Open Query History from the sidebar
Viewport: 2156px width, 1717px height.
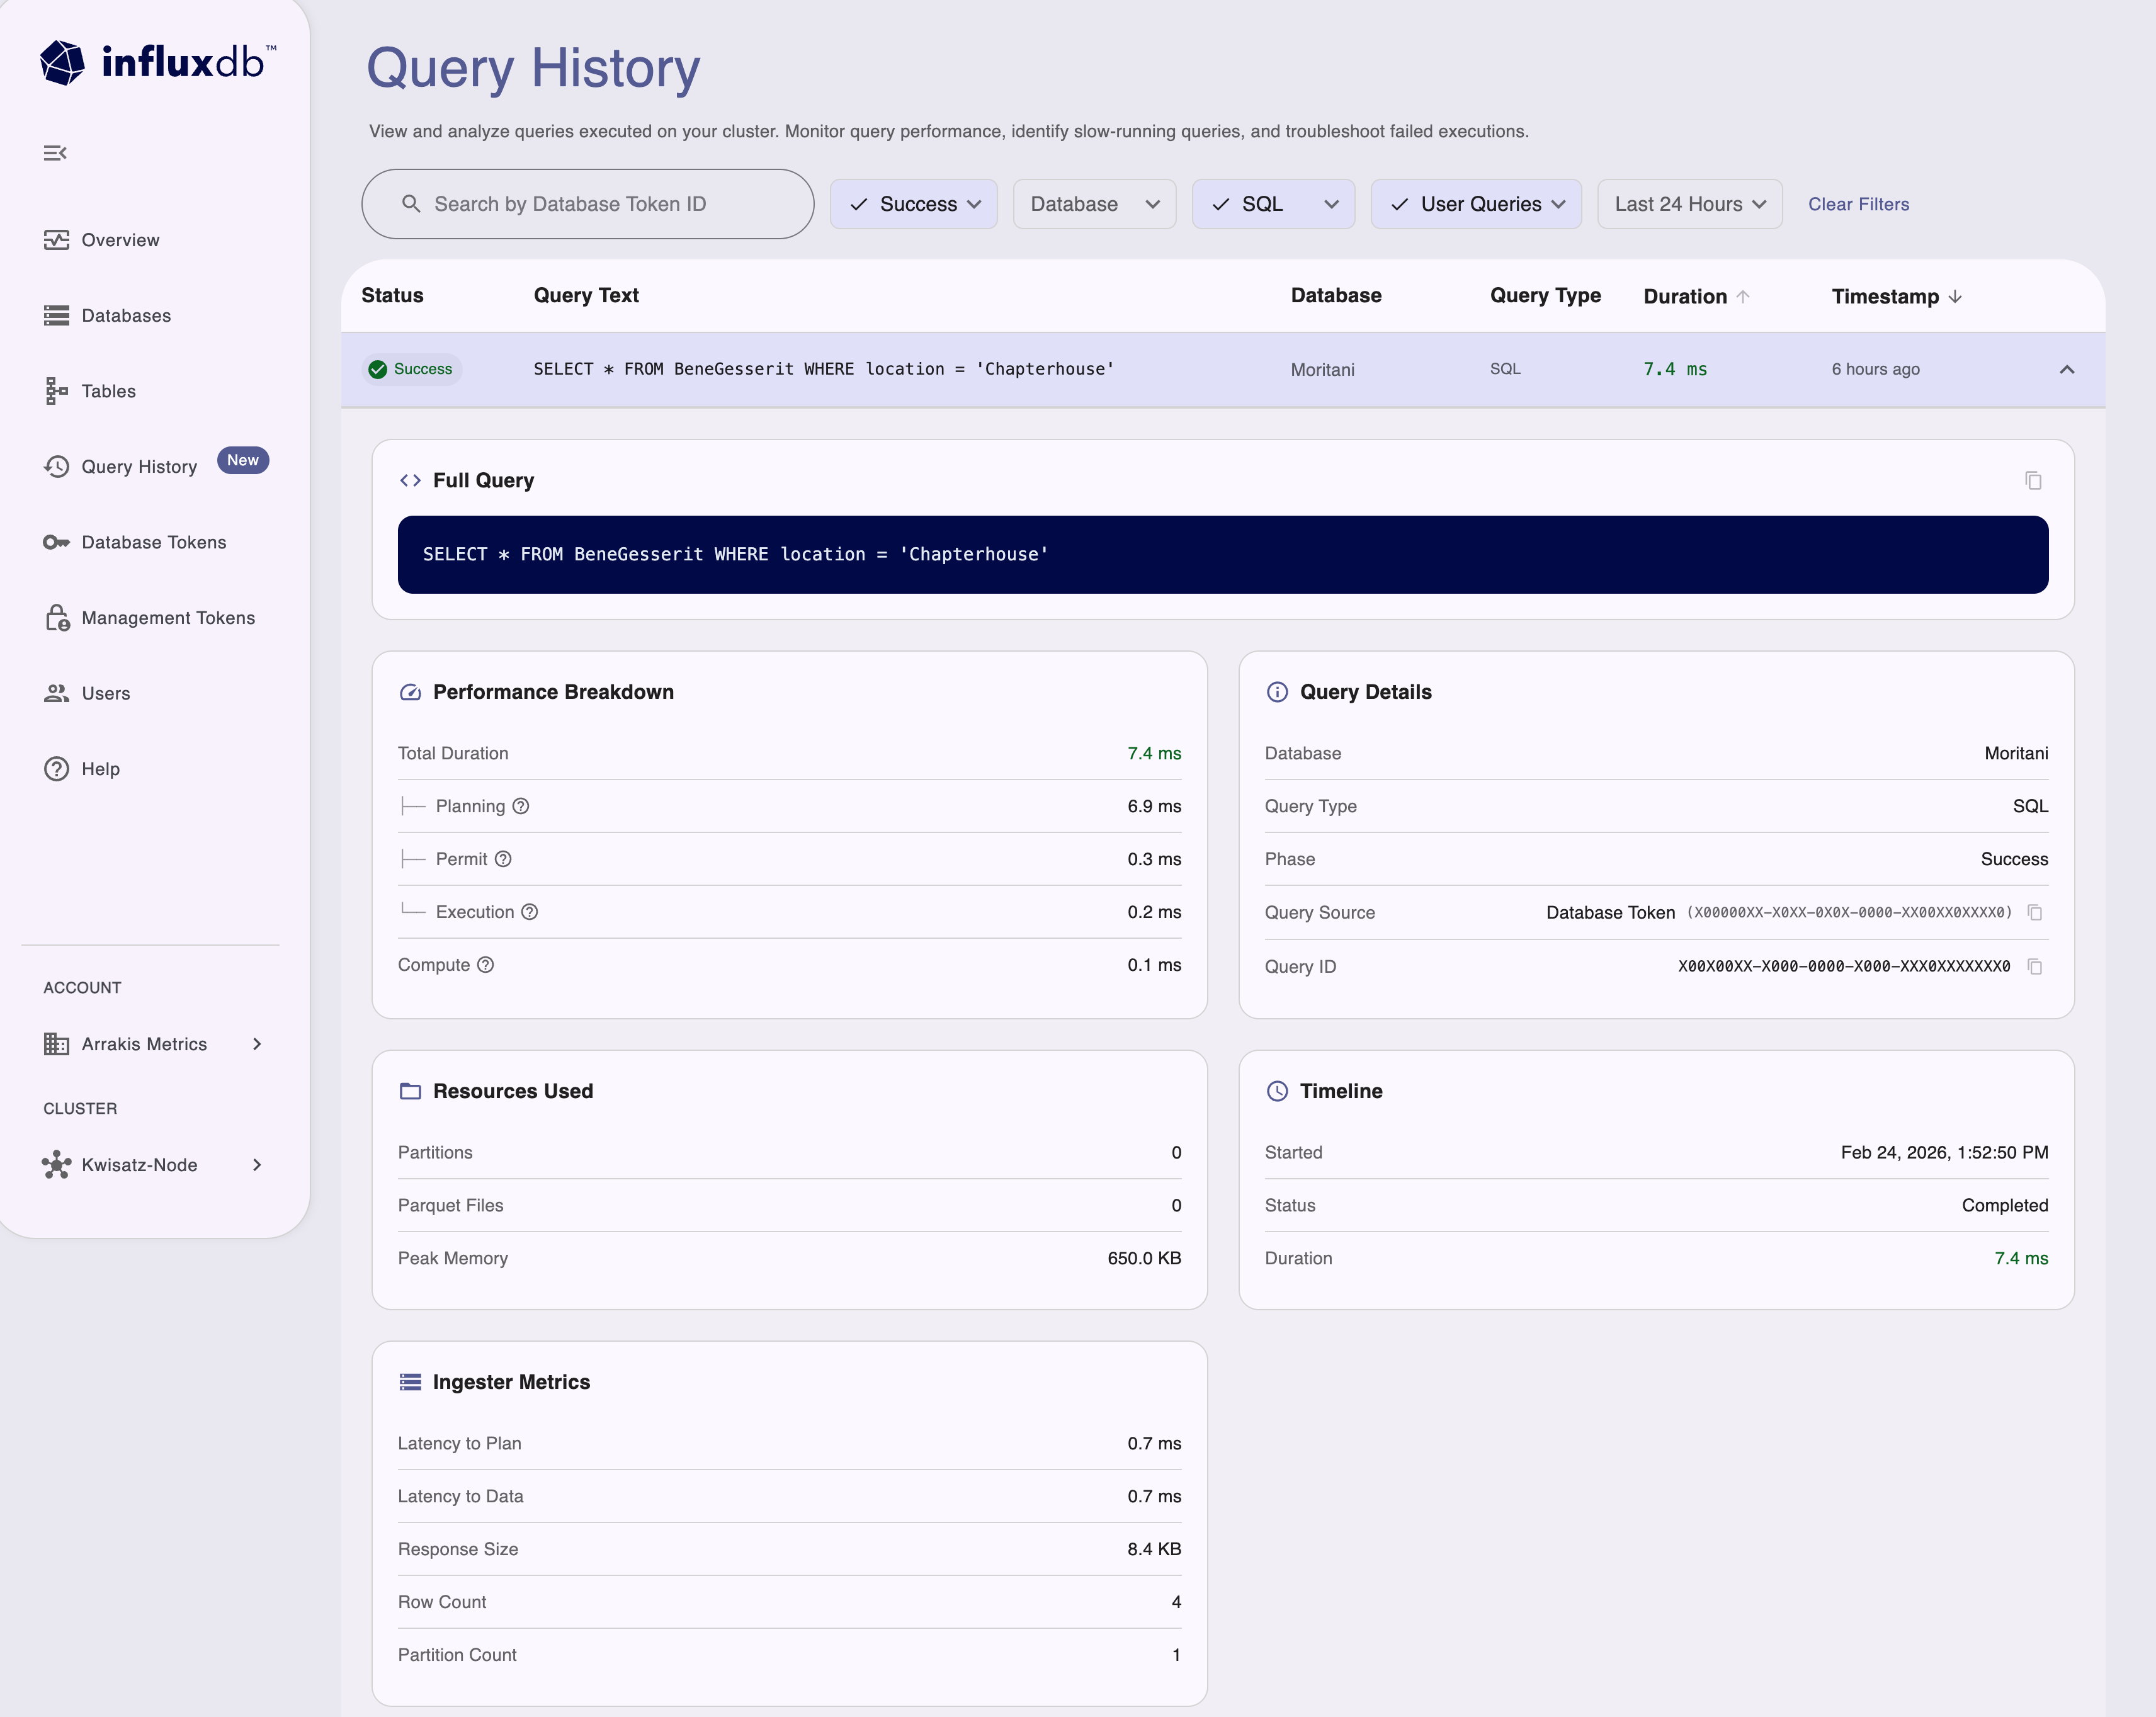[x=140, y=466]
